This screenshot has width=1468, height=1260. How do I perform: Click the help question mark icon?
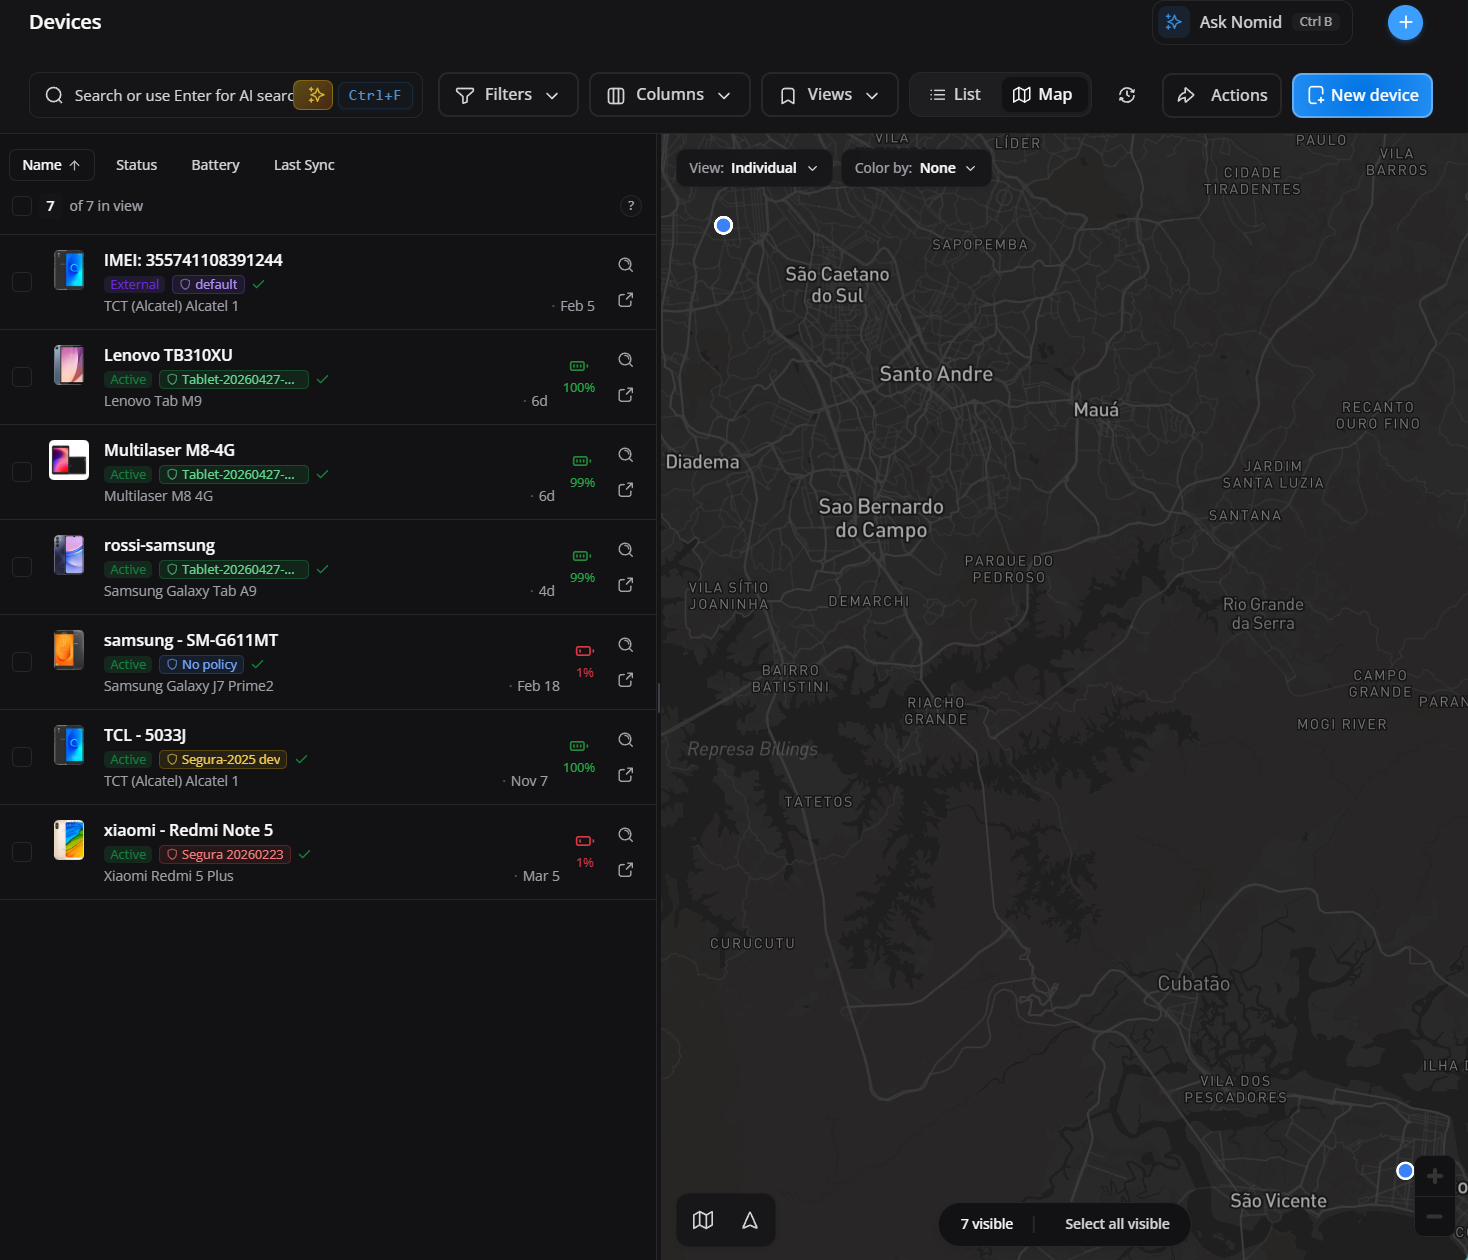(x=630, y=206)
